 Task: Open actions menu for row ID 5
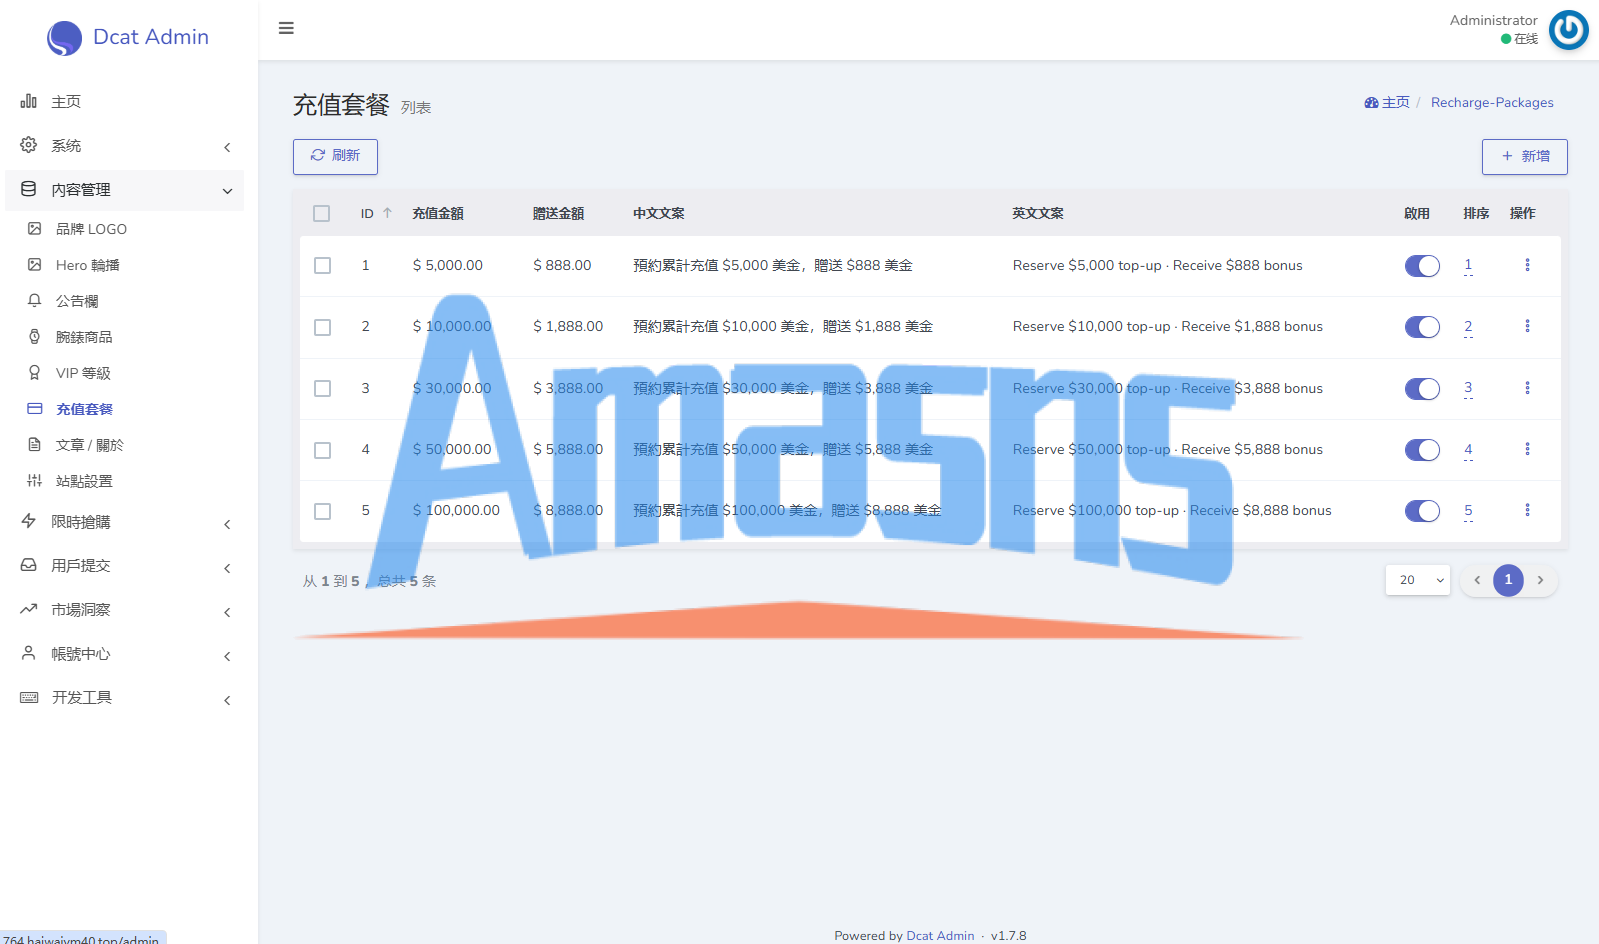(x=1527, y=510)
